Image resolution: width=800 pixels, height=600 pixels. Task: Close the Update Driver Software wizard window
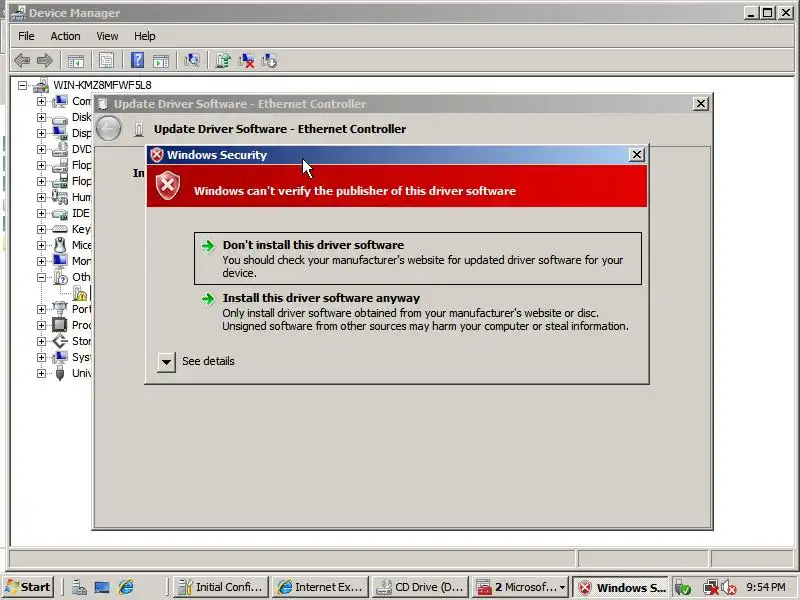tap(701, 104)
